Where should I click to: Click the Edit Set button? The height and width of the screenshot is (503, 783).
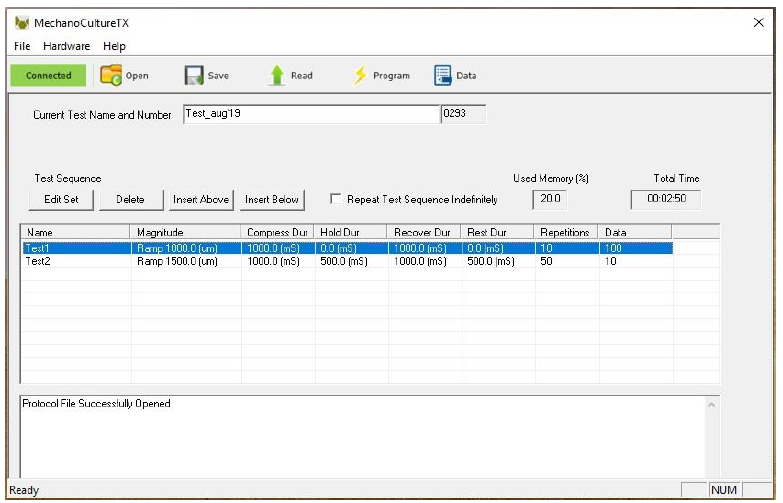coord(63,200)
